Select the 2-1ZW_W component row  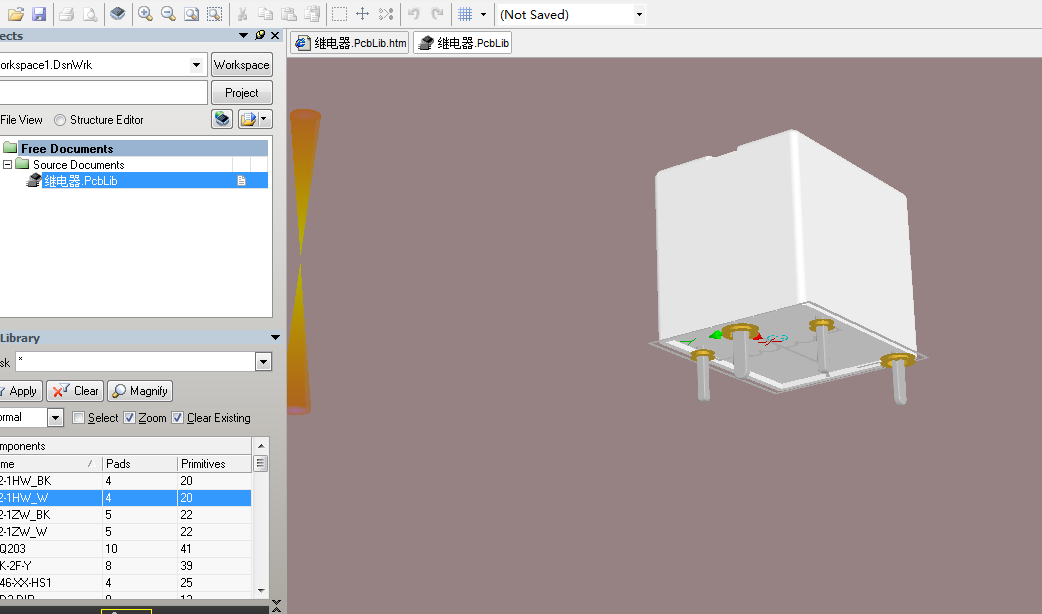(126, 532)
